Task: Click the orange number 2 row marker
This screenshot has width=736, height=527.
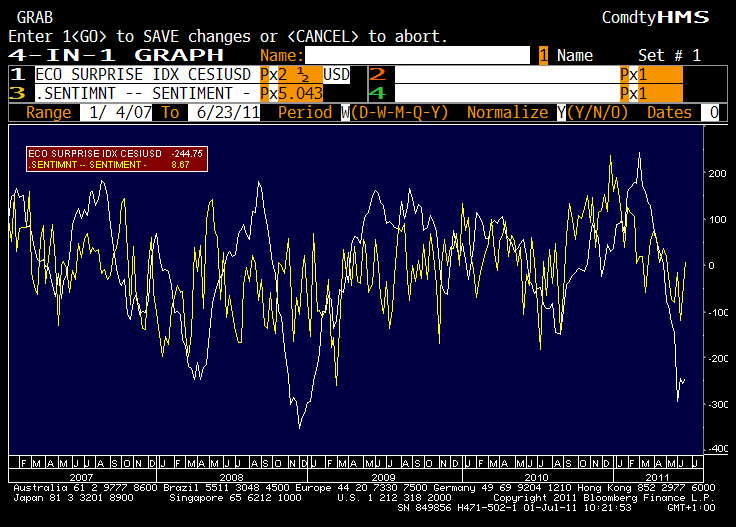Action: pyautogui.click(x=377, y=75)
